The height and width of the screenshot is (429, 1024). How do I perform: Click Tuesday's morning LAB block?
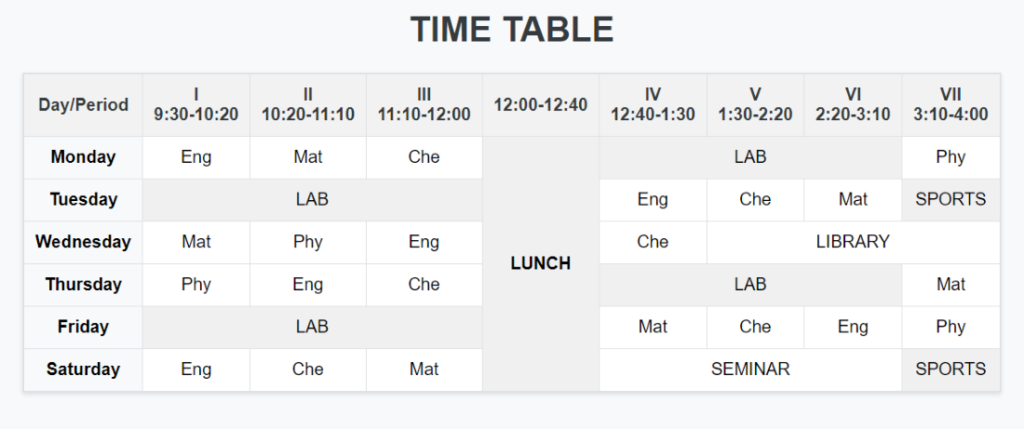click(312, 200)
